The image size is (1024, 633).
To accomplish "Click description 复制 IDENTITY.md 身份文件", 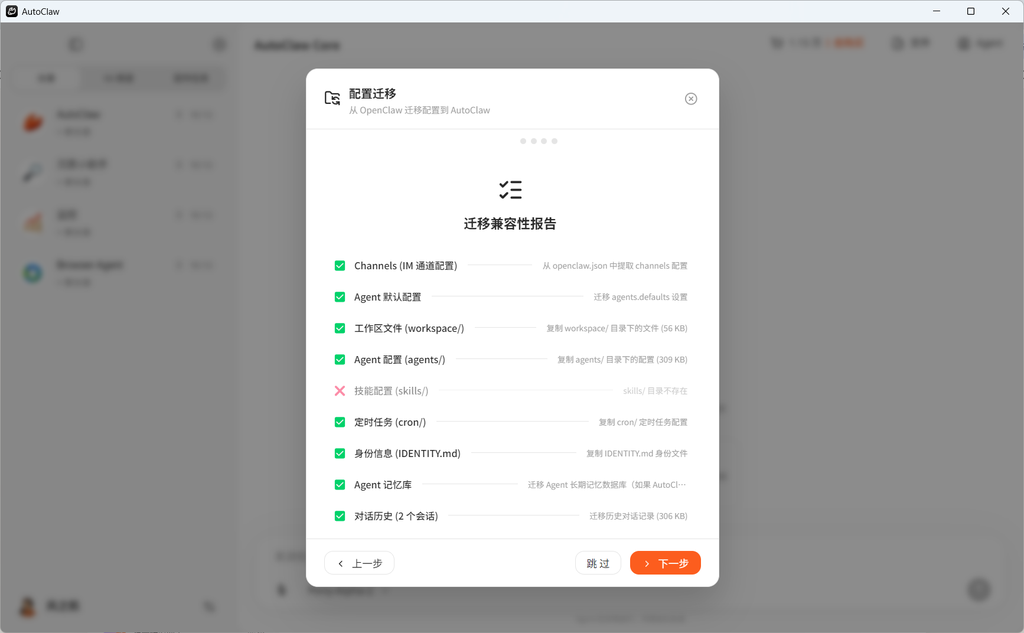I will click(637, 453).
